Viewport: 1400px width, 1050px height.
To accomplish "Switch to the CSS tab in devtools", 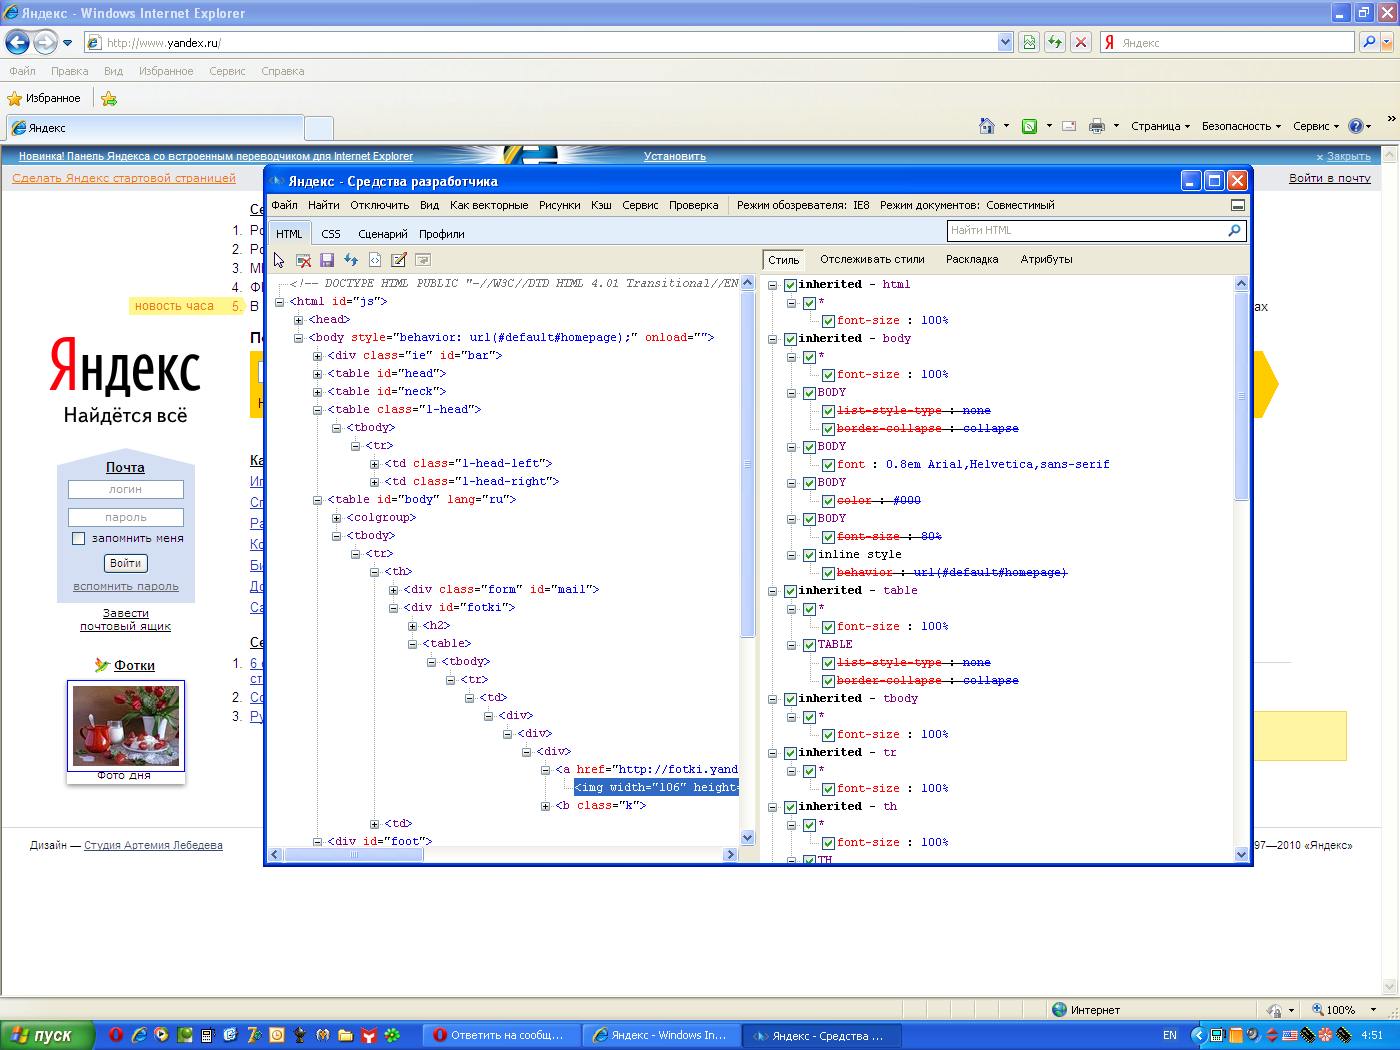I will (331, 234).
